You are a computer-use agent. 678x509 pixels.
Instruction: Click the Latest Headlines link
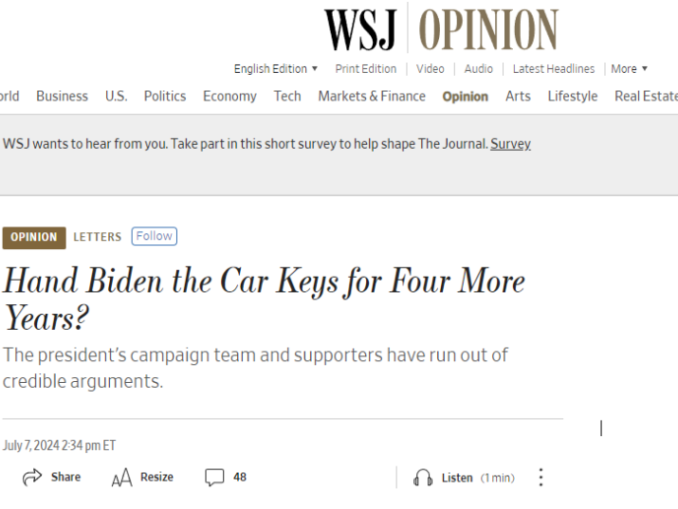click(553, 69)
